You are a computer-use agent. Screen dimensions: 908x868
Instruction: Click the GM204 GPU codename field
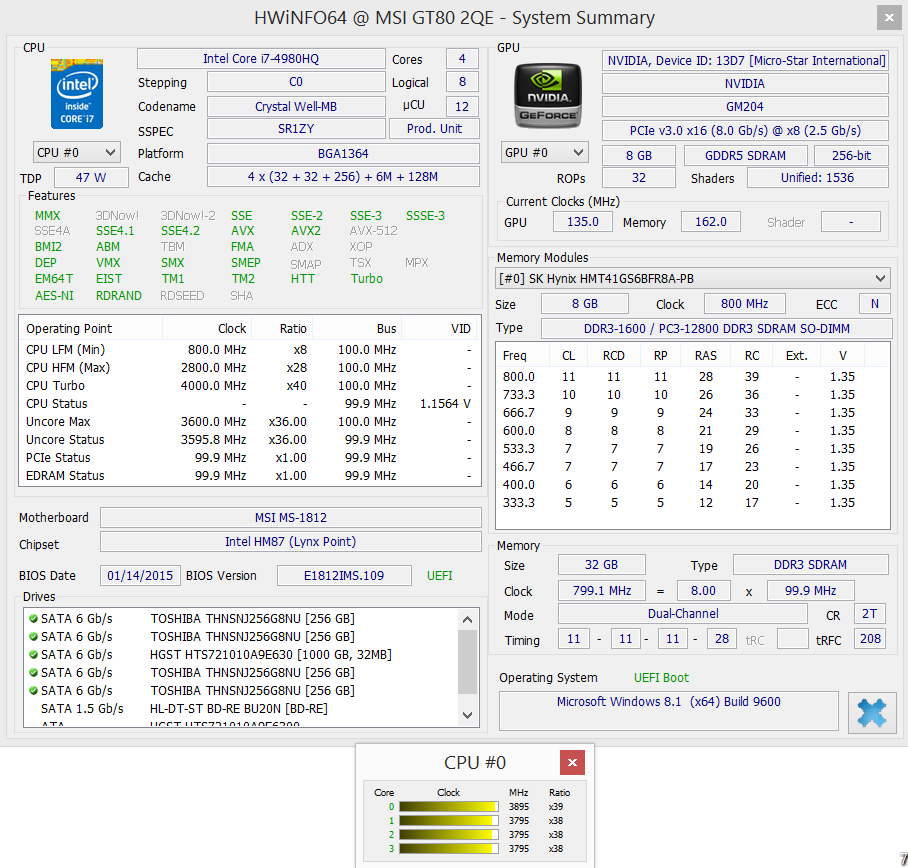[x=745, y=107]
